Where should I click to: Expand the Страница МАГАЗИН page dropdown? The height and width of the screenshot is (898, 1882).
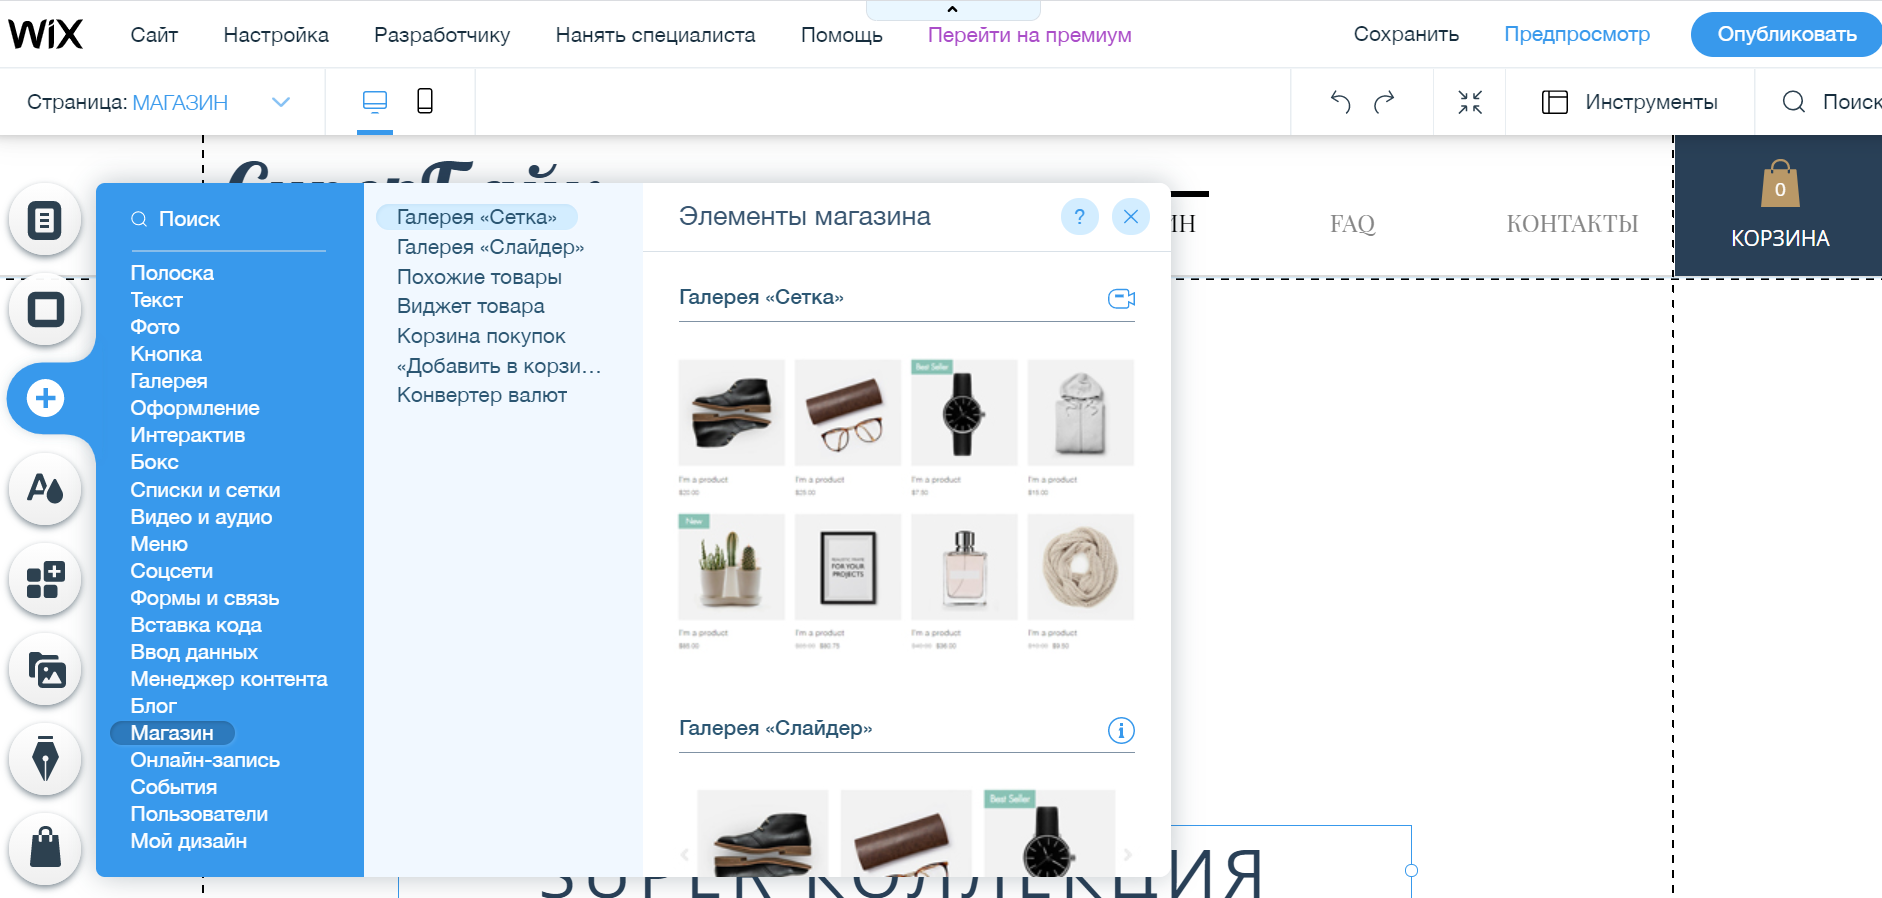pos(281,102)
